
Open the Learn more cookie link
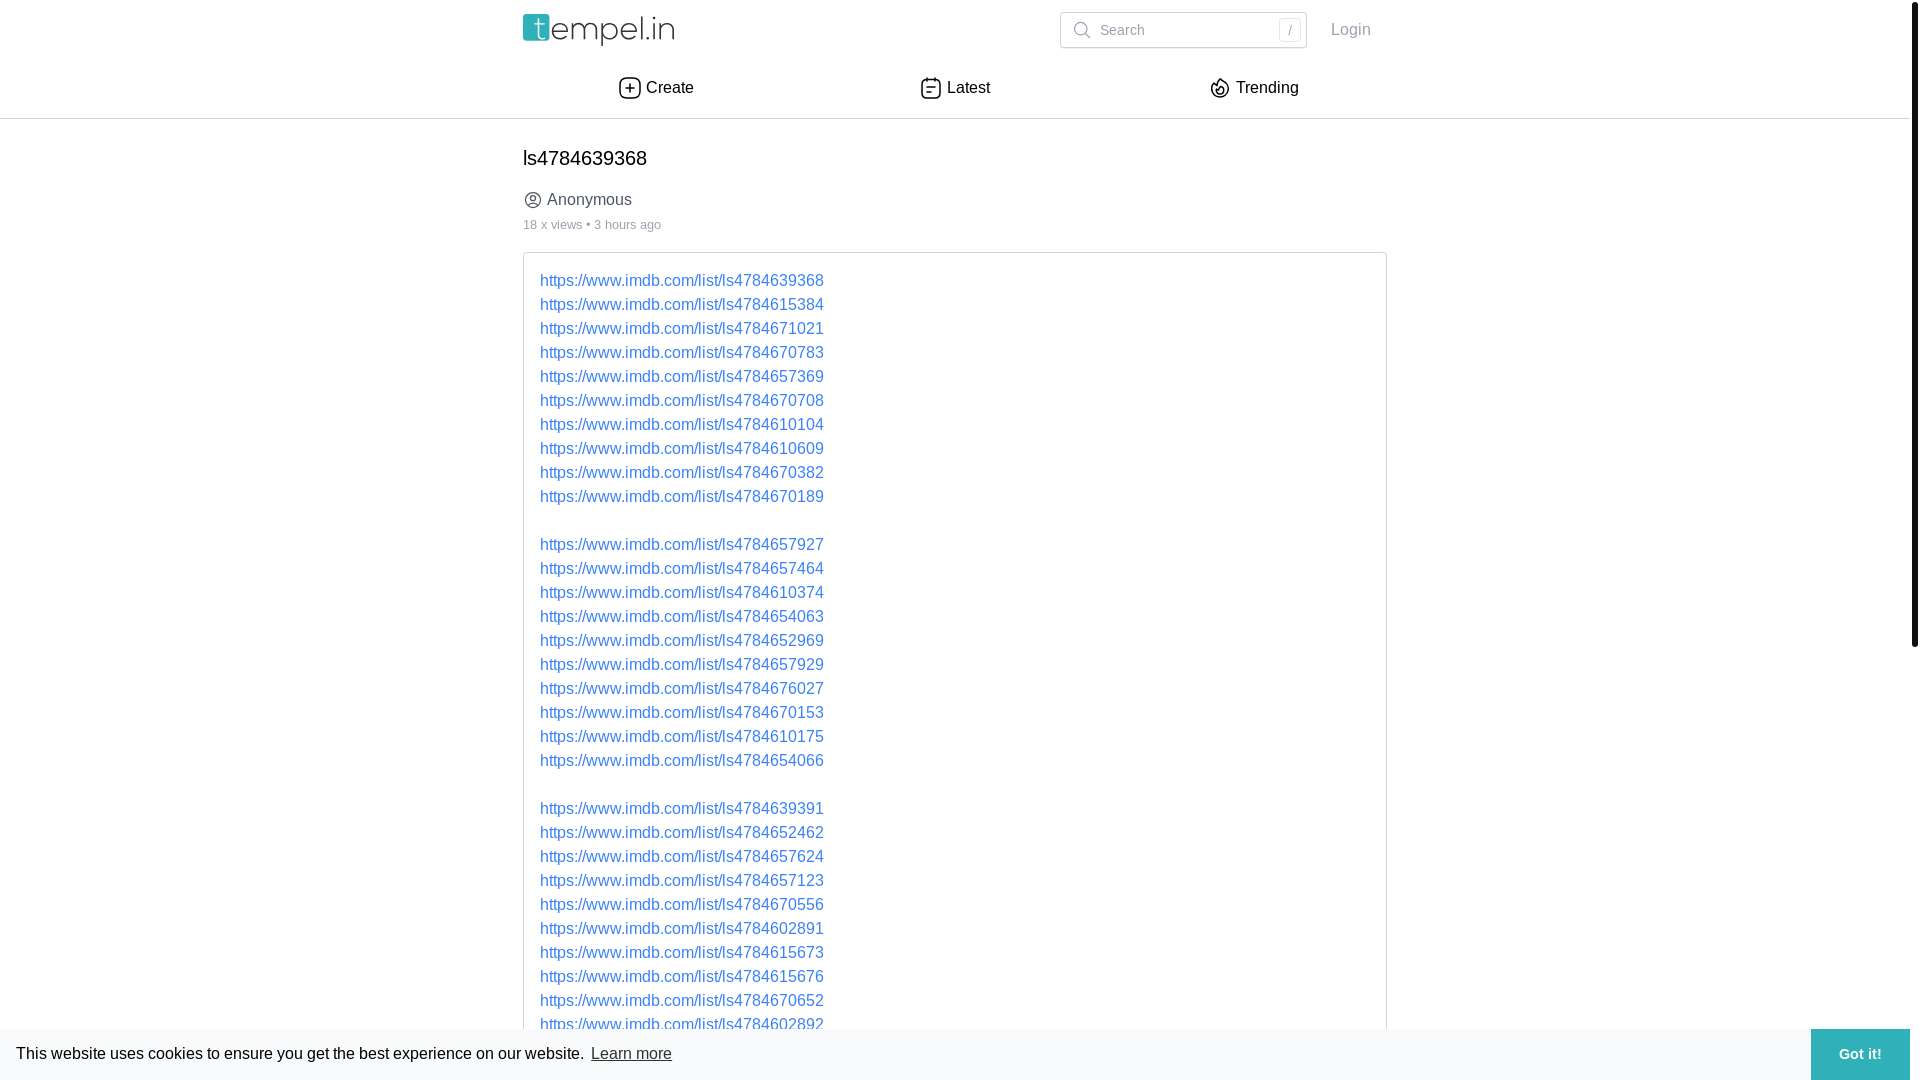[x=631, y=1054]
